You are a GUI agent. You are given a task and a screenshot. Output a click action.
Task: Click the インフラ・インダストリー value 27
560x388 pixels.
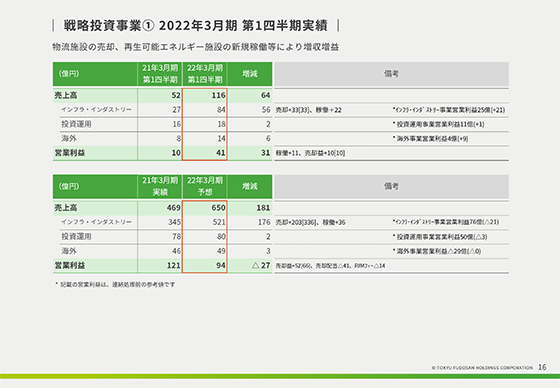pyautogui.click(x=176, y=110)
